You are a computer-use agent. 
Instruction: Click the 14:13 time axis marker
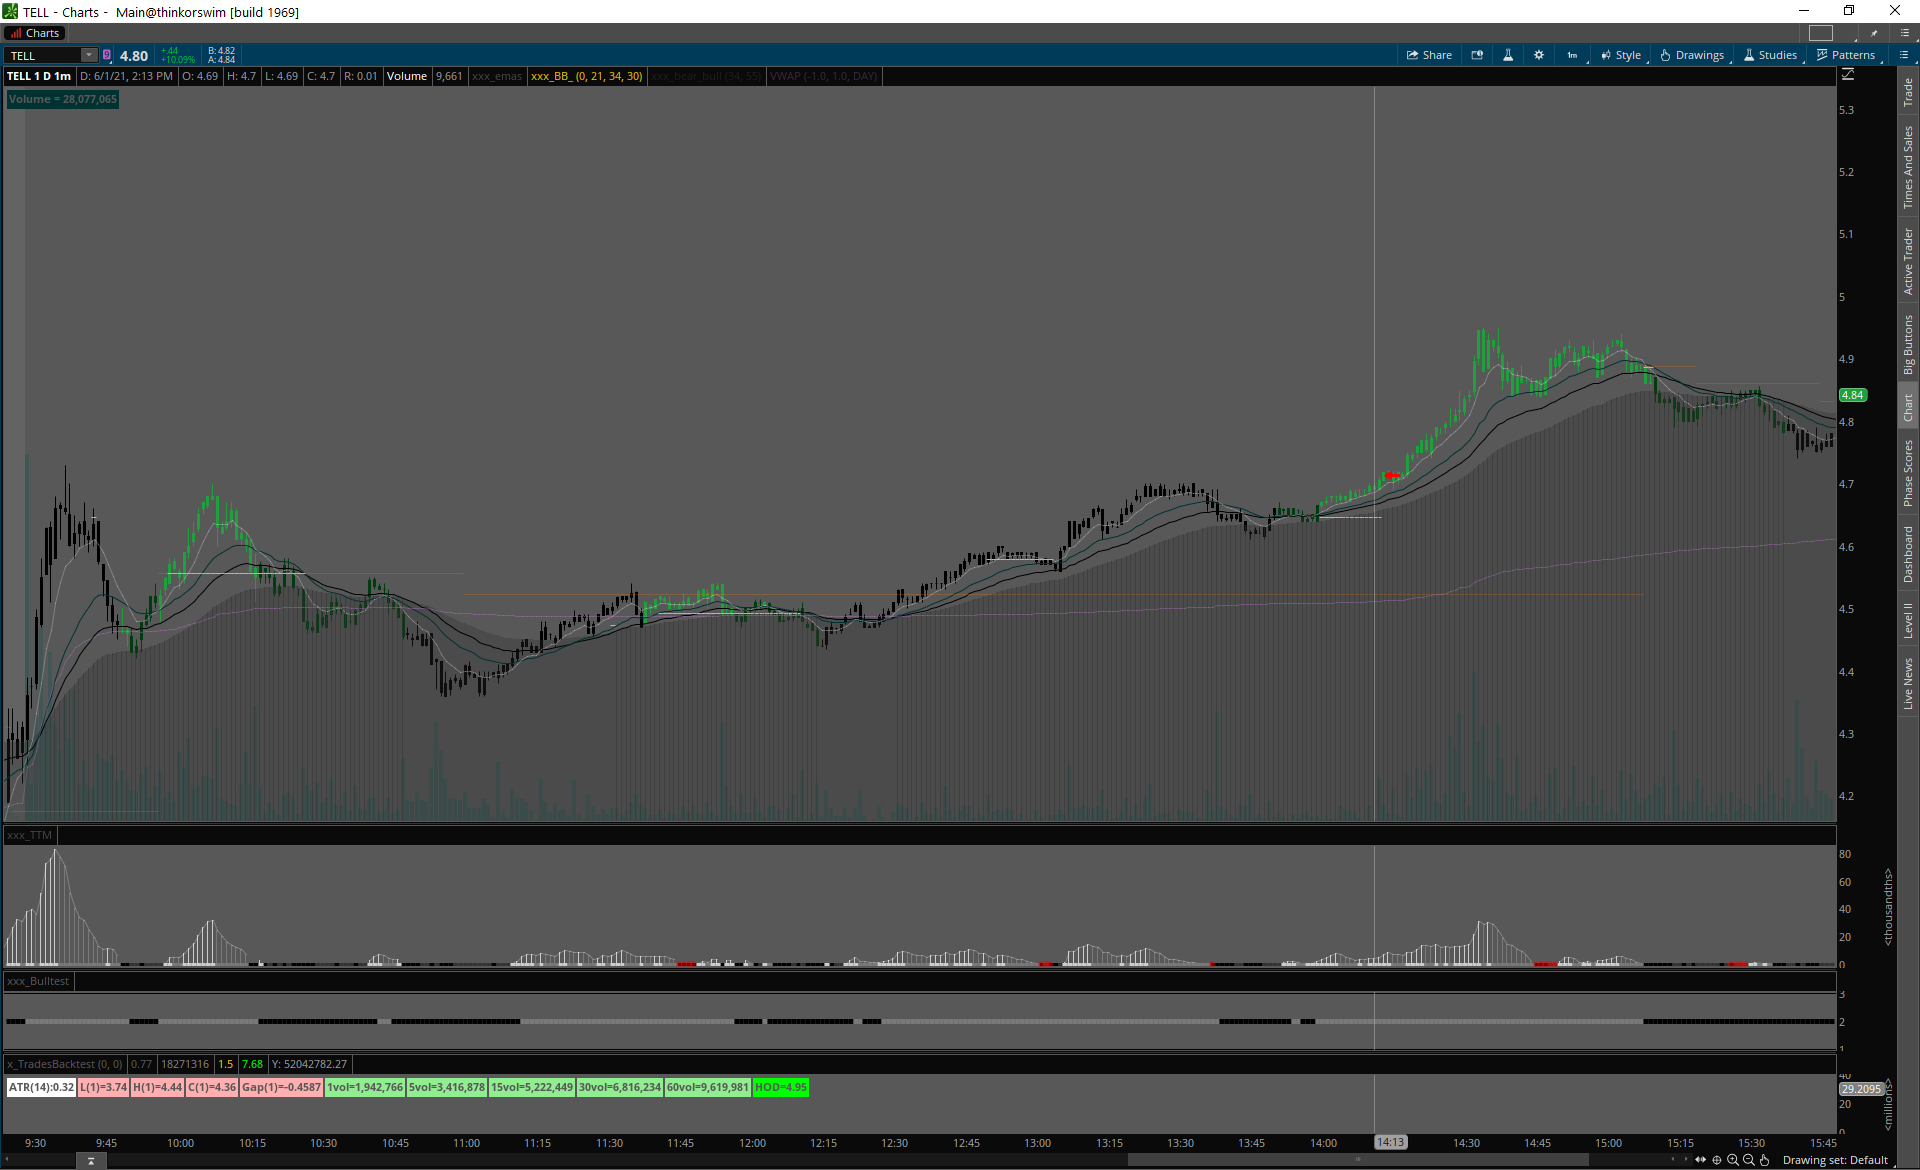1390,1142
